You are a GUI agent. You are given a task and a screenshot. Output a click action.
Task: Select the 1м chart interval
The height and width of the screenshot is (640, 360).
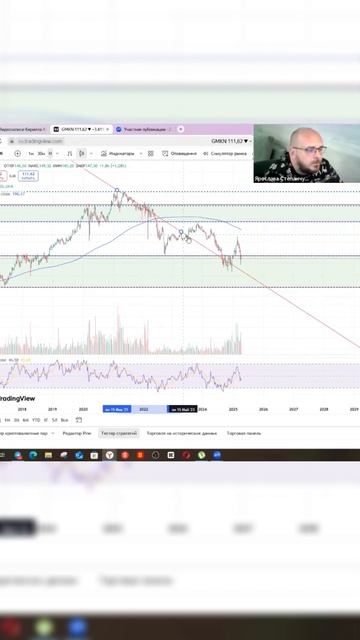coord(31,153)
